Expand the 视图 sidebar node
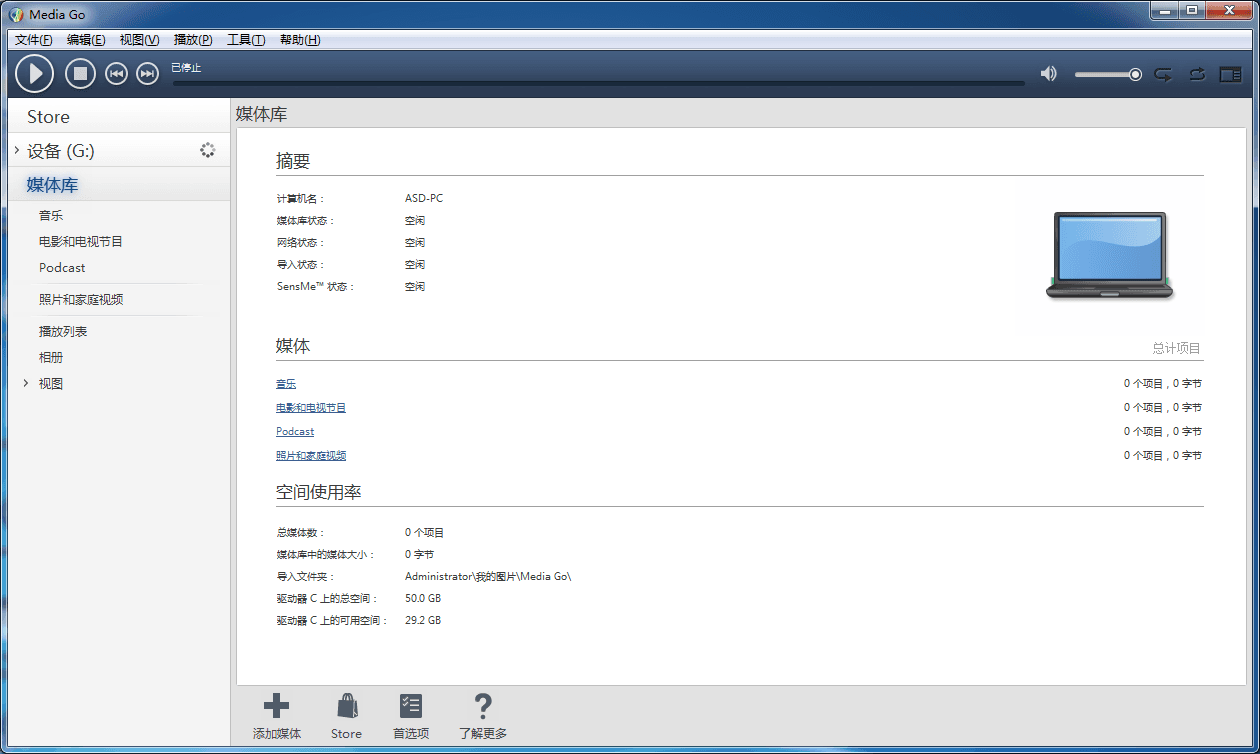The image size is (1260, 754). click(x=25, y=383)
